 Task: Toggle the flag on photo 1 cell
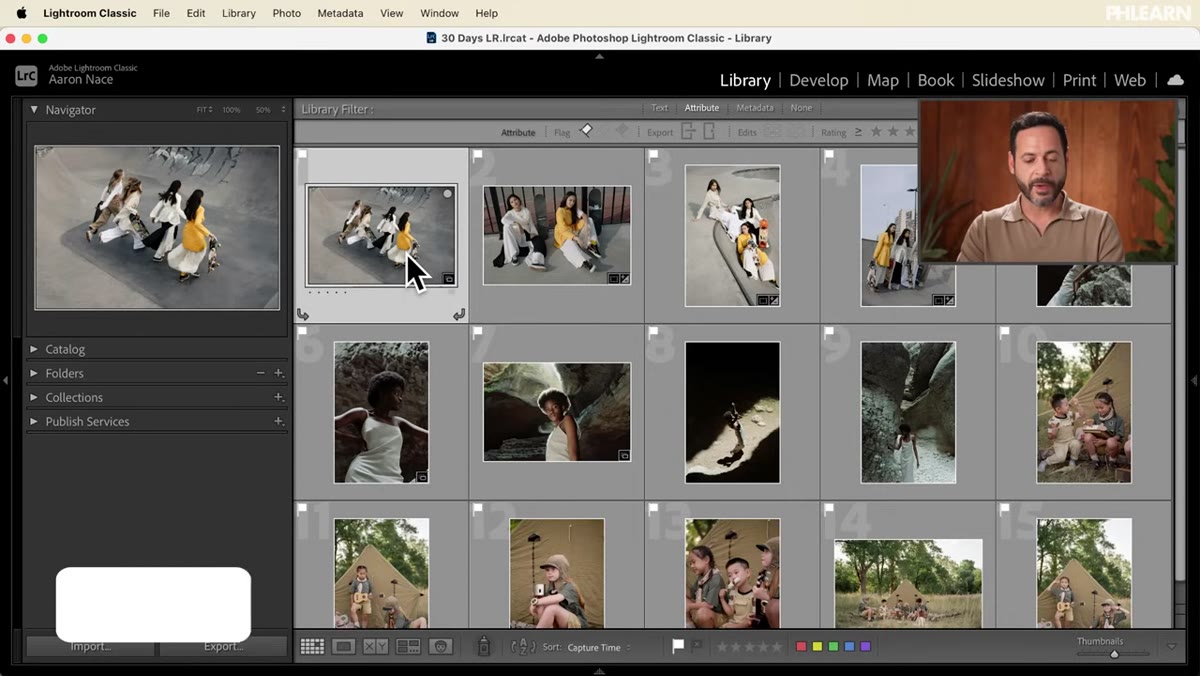click(x=303, y=155)
